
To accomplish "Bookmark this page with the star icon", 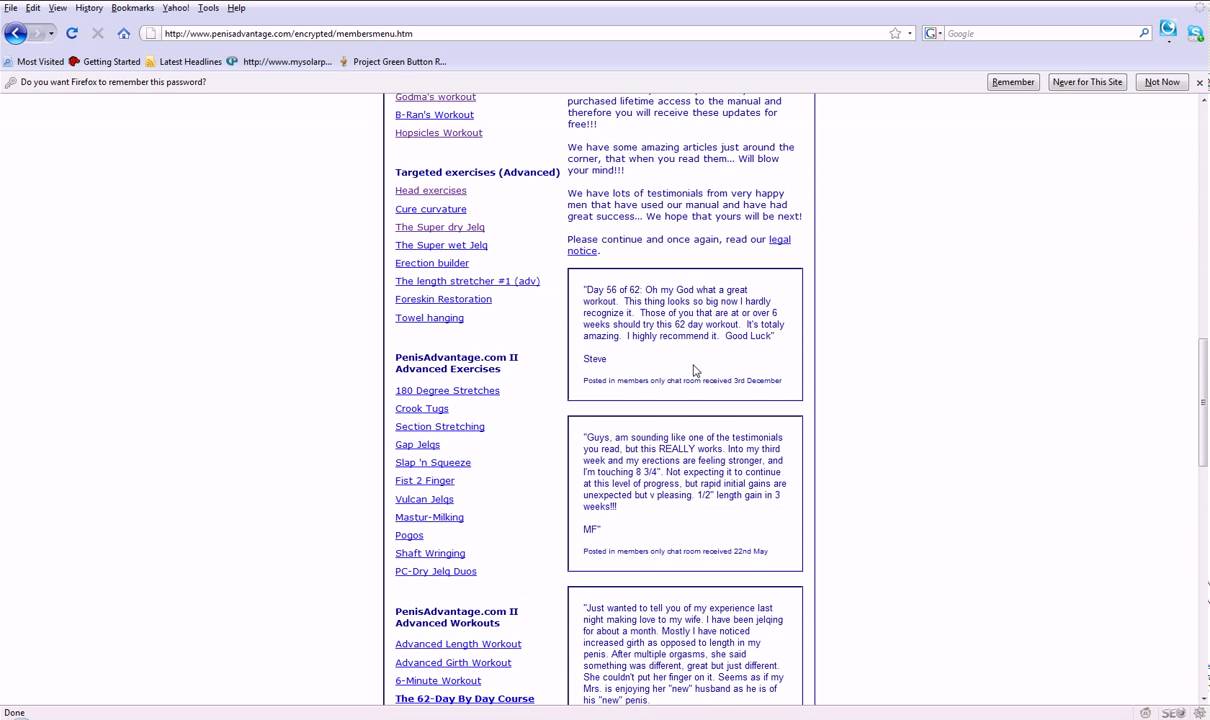I will pos(895,33).
